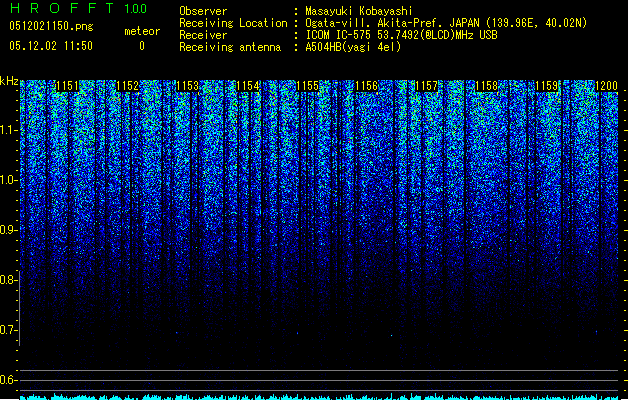This screenshot has width=629, height=400.
Task: Click the 0.9 frequency axis label
Action: (x=9, y=230)
